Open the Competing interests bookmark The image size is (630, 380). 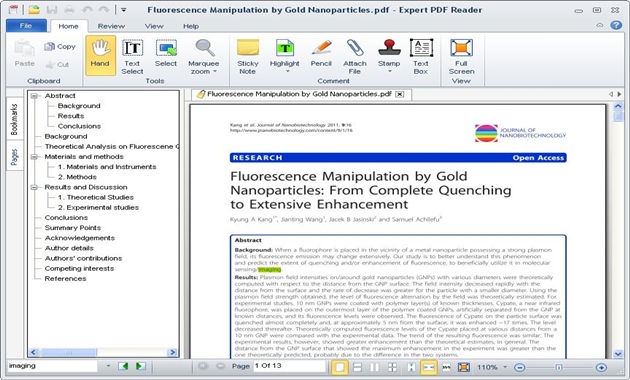(x=79, y=268)
